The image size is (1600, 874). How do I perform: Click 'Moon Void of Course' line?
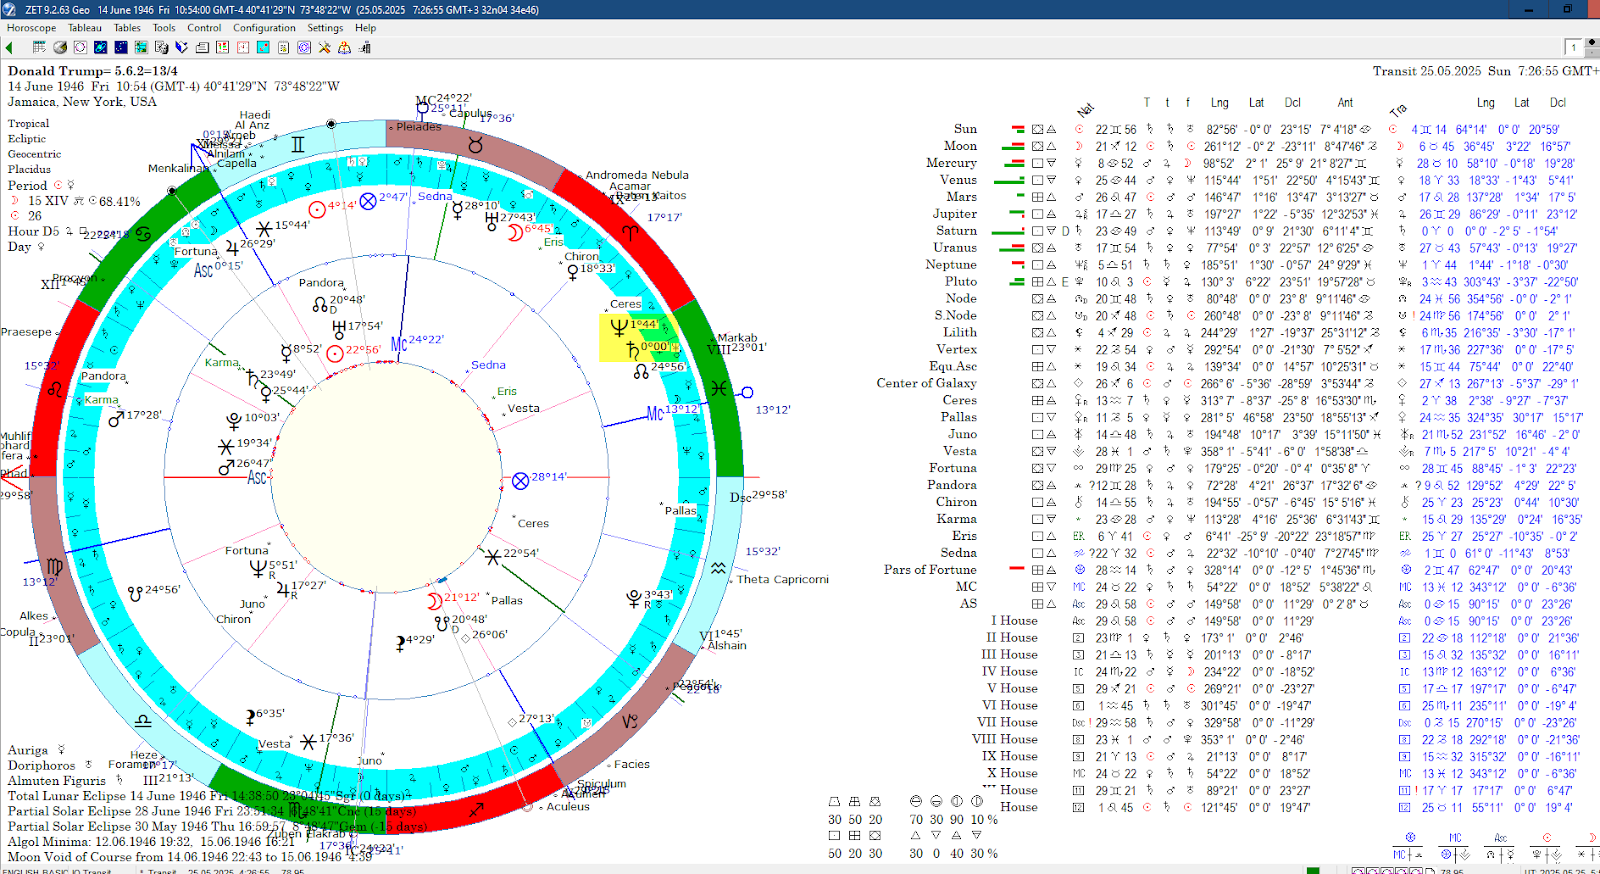point(190,857)
